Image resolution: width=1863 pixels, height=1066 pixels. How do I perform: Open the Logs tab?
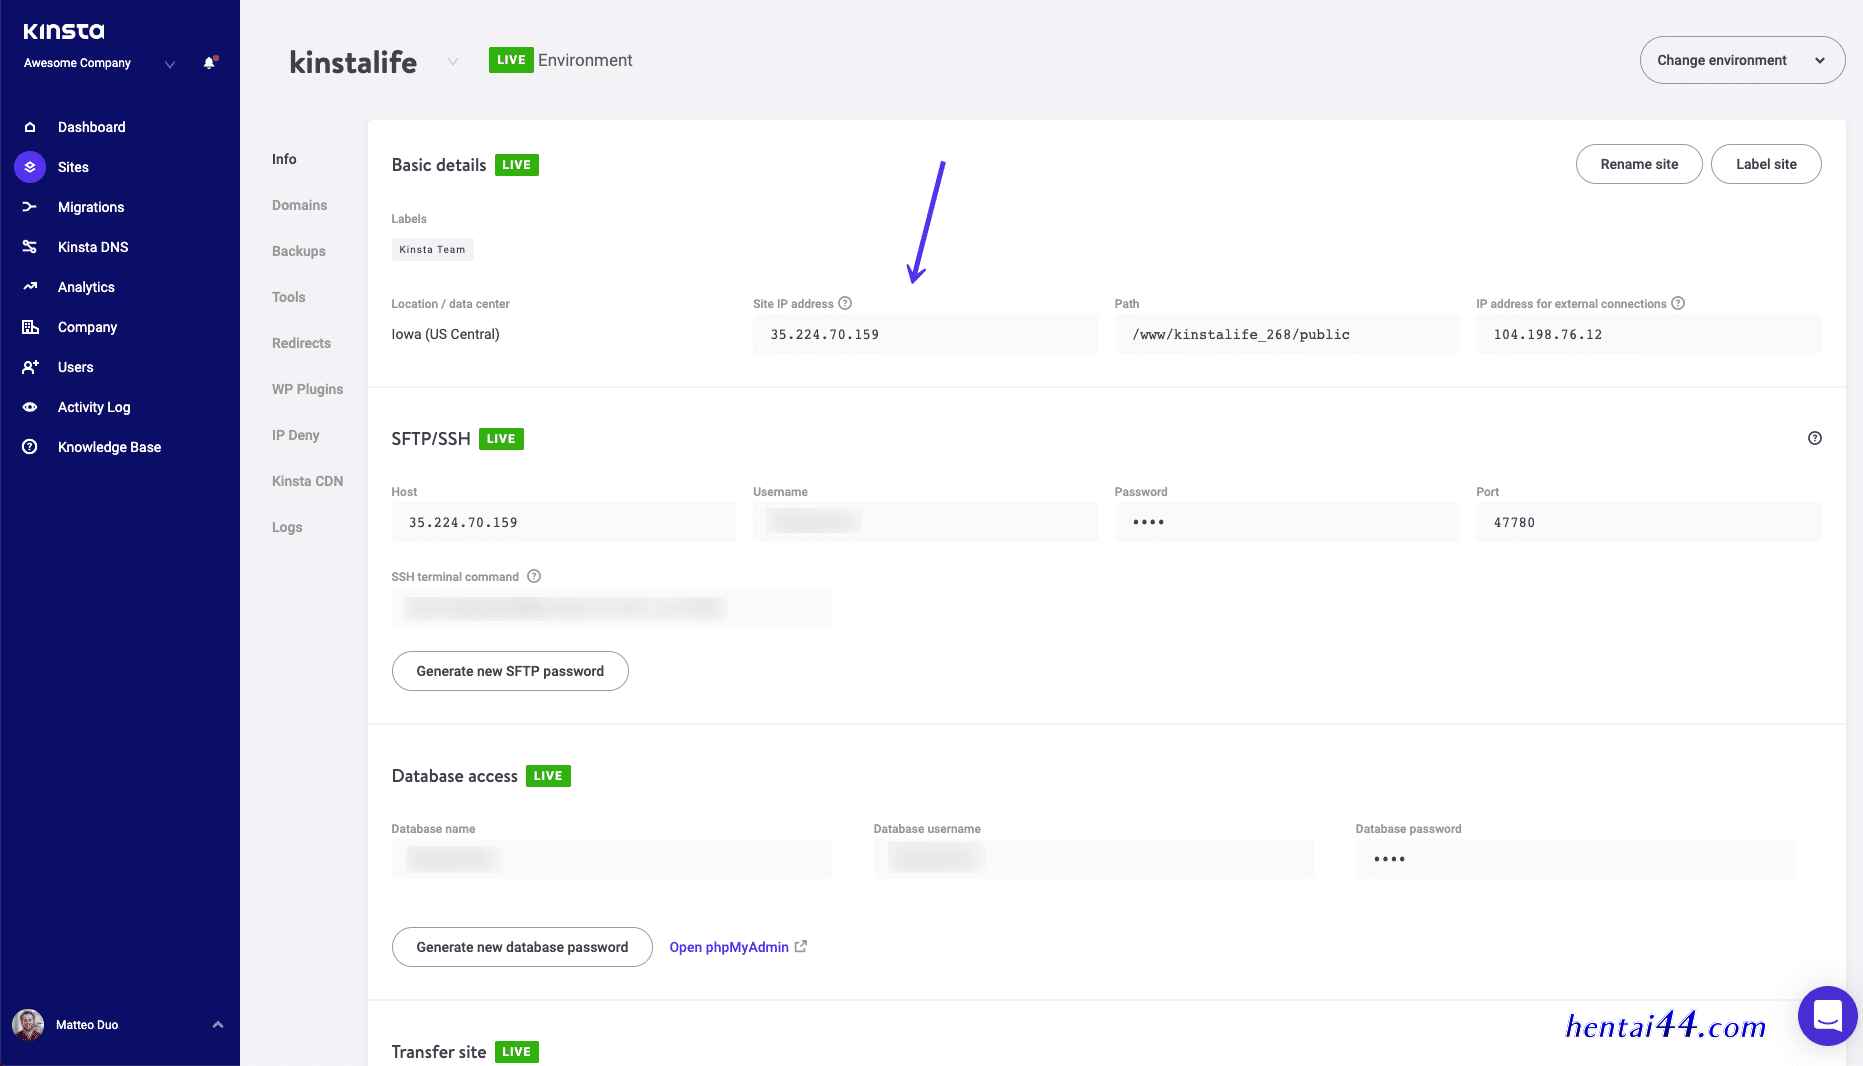(x=287, y=527)
